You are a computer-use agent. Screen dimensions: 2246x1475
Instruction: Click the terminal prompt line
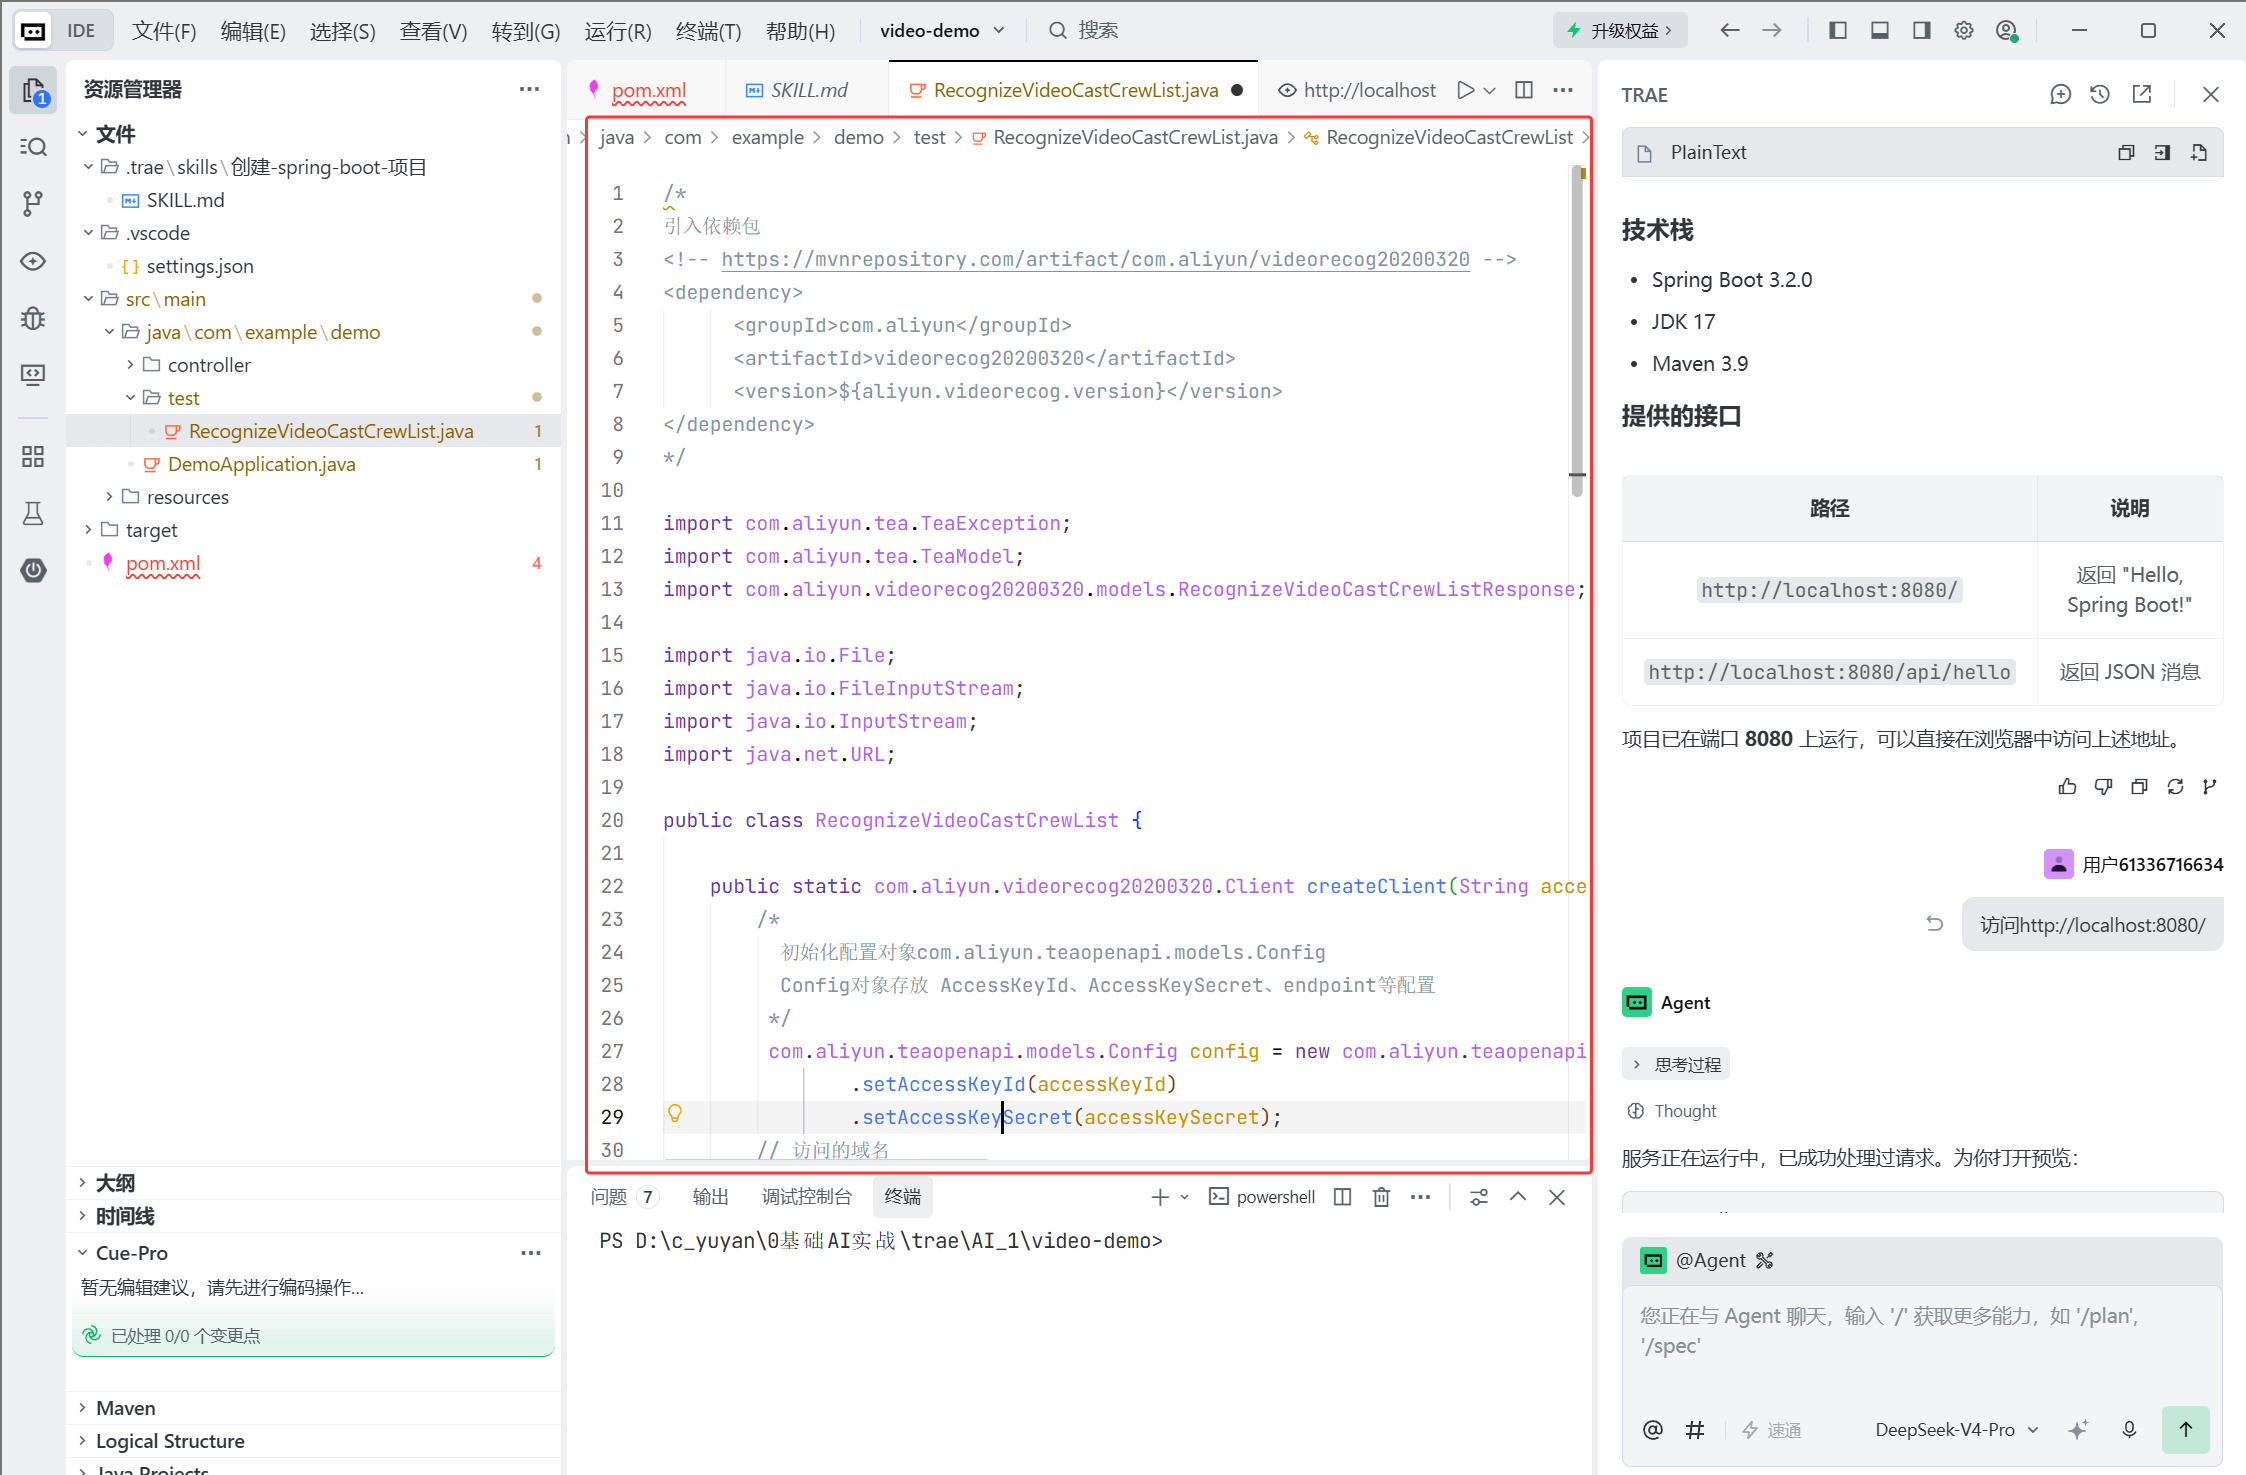[880, 1241]
